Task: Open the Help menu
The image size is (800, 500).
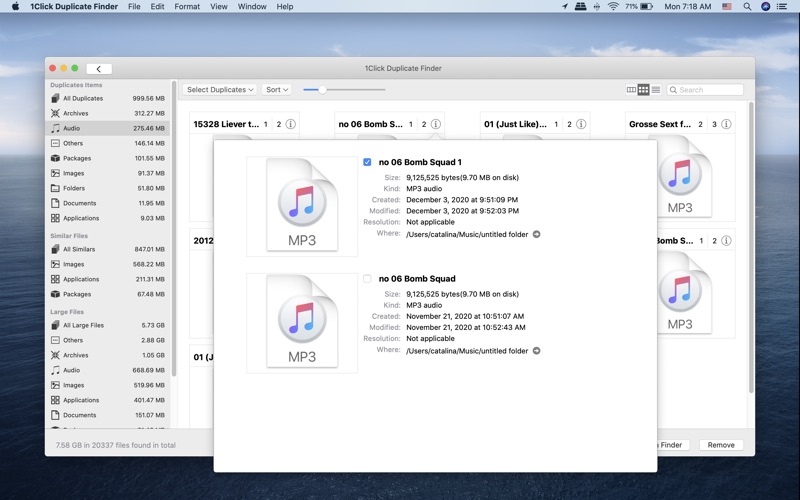Action: coord(285,7)
